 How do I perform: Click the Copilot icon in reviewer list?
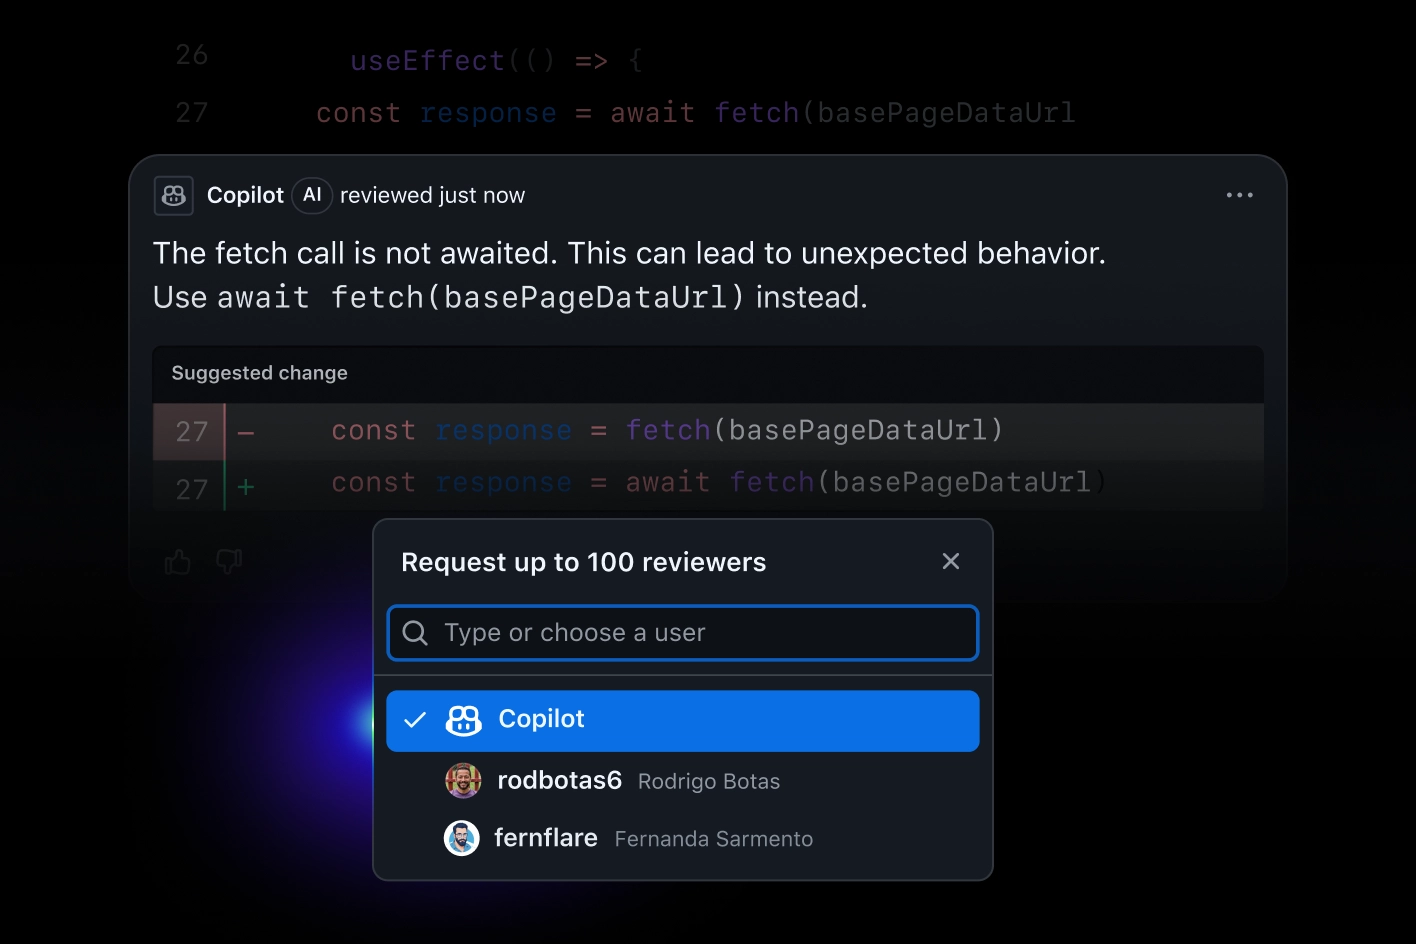point(464,720)
